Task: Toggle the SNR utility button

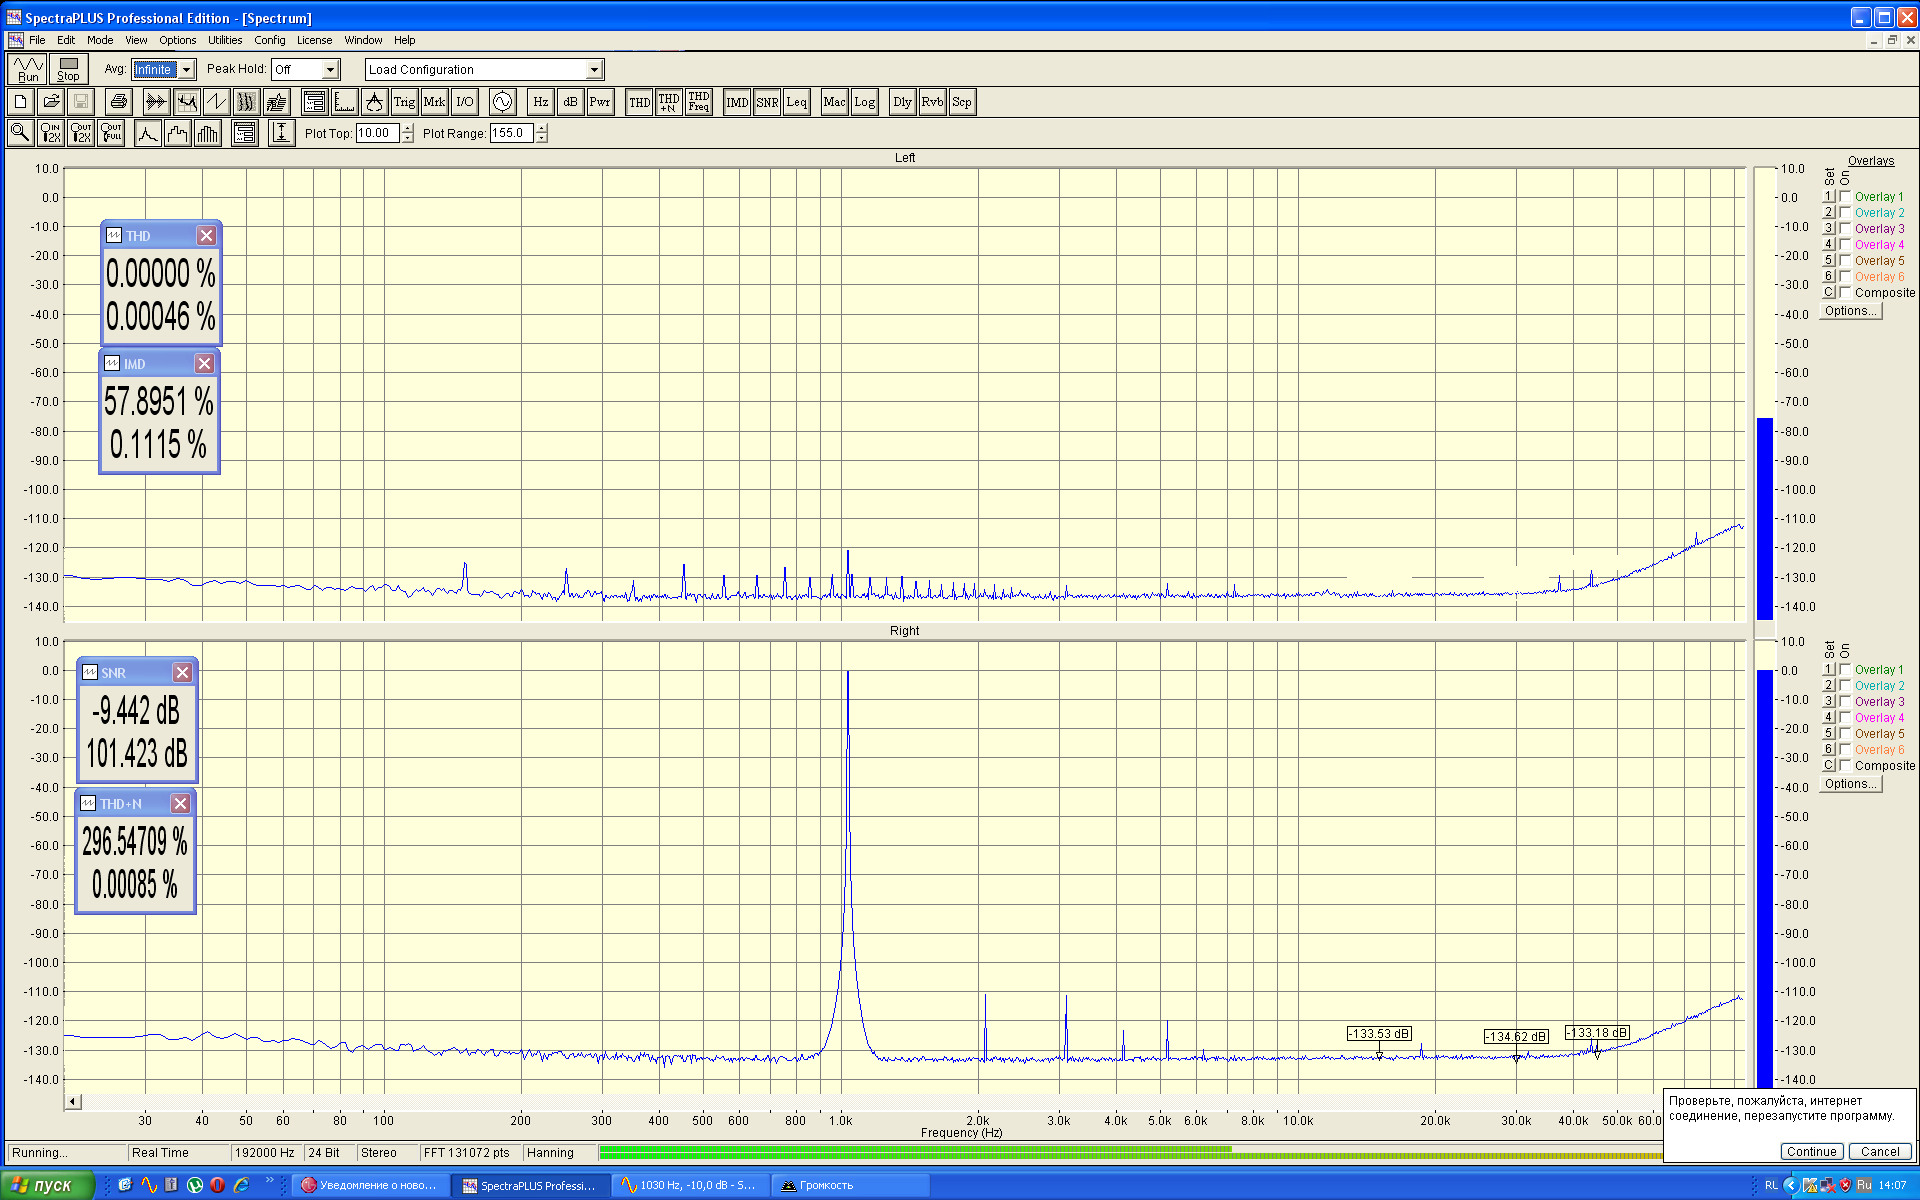Action: tap(767, 102)
